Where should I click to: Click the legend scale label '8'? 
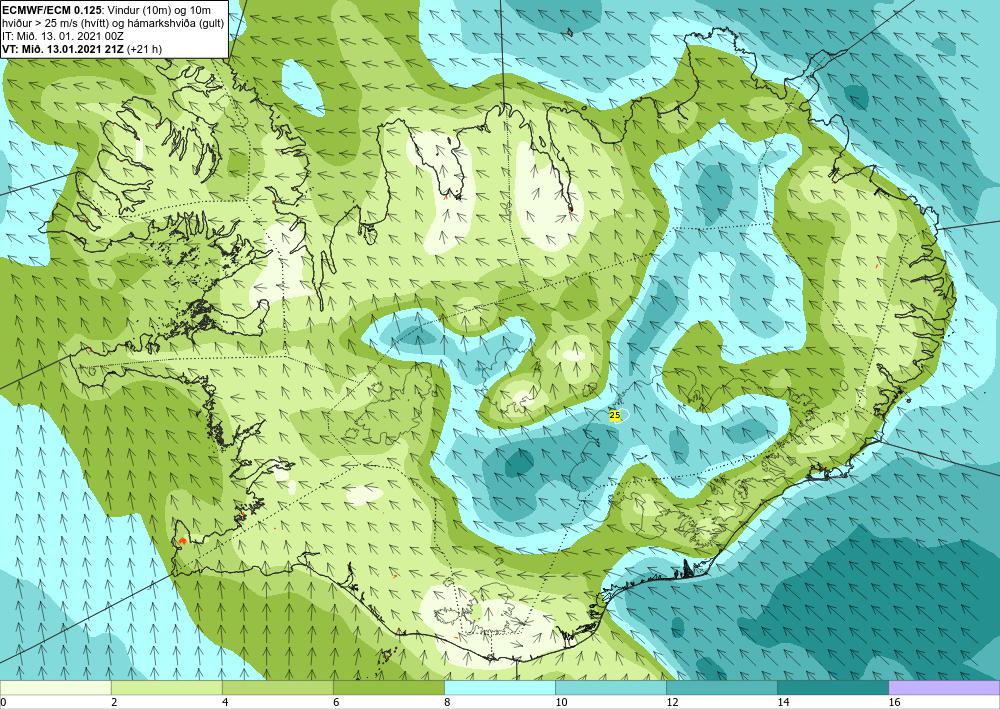click(x=446, y=702)
